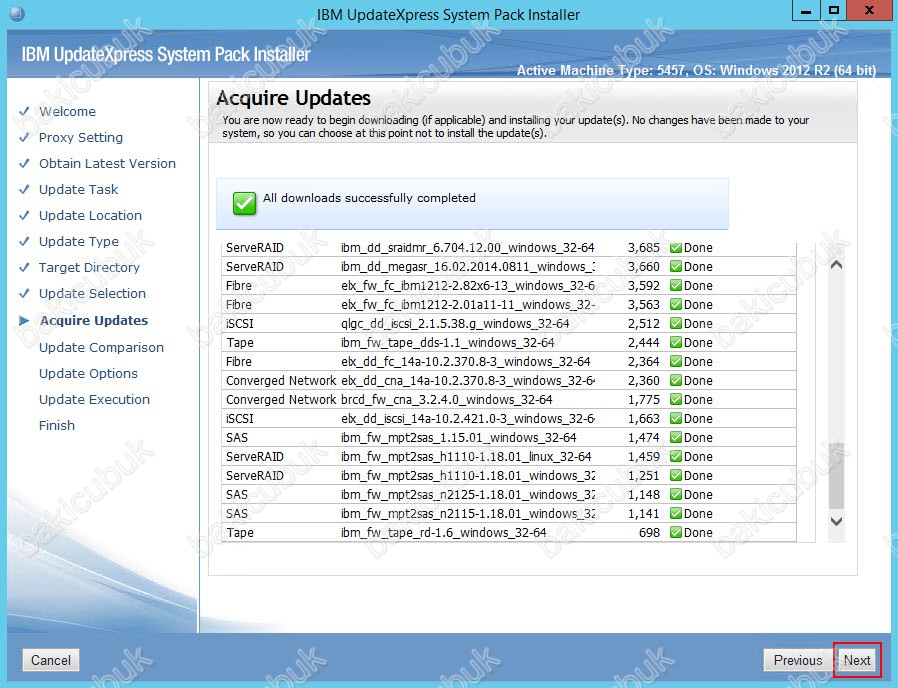Click the iSCSI cell for elx_dd_iscsi row

click(239, 418)
